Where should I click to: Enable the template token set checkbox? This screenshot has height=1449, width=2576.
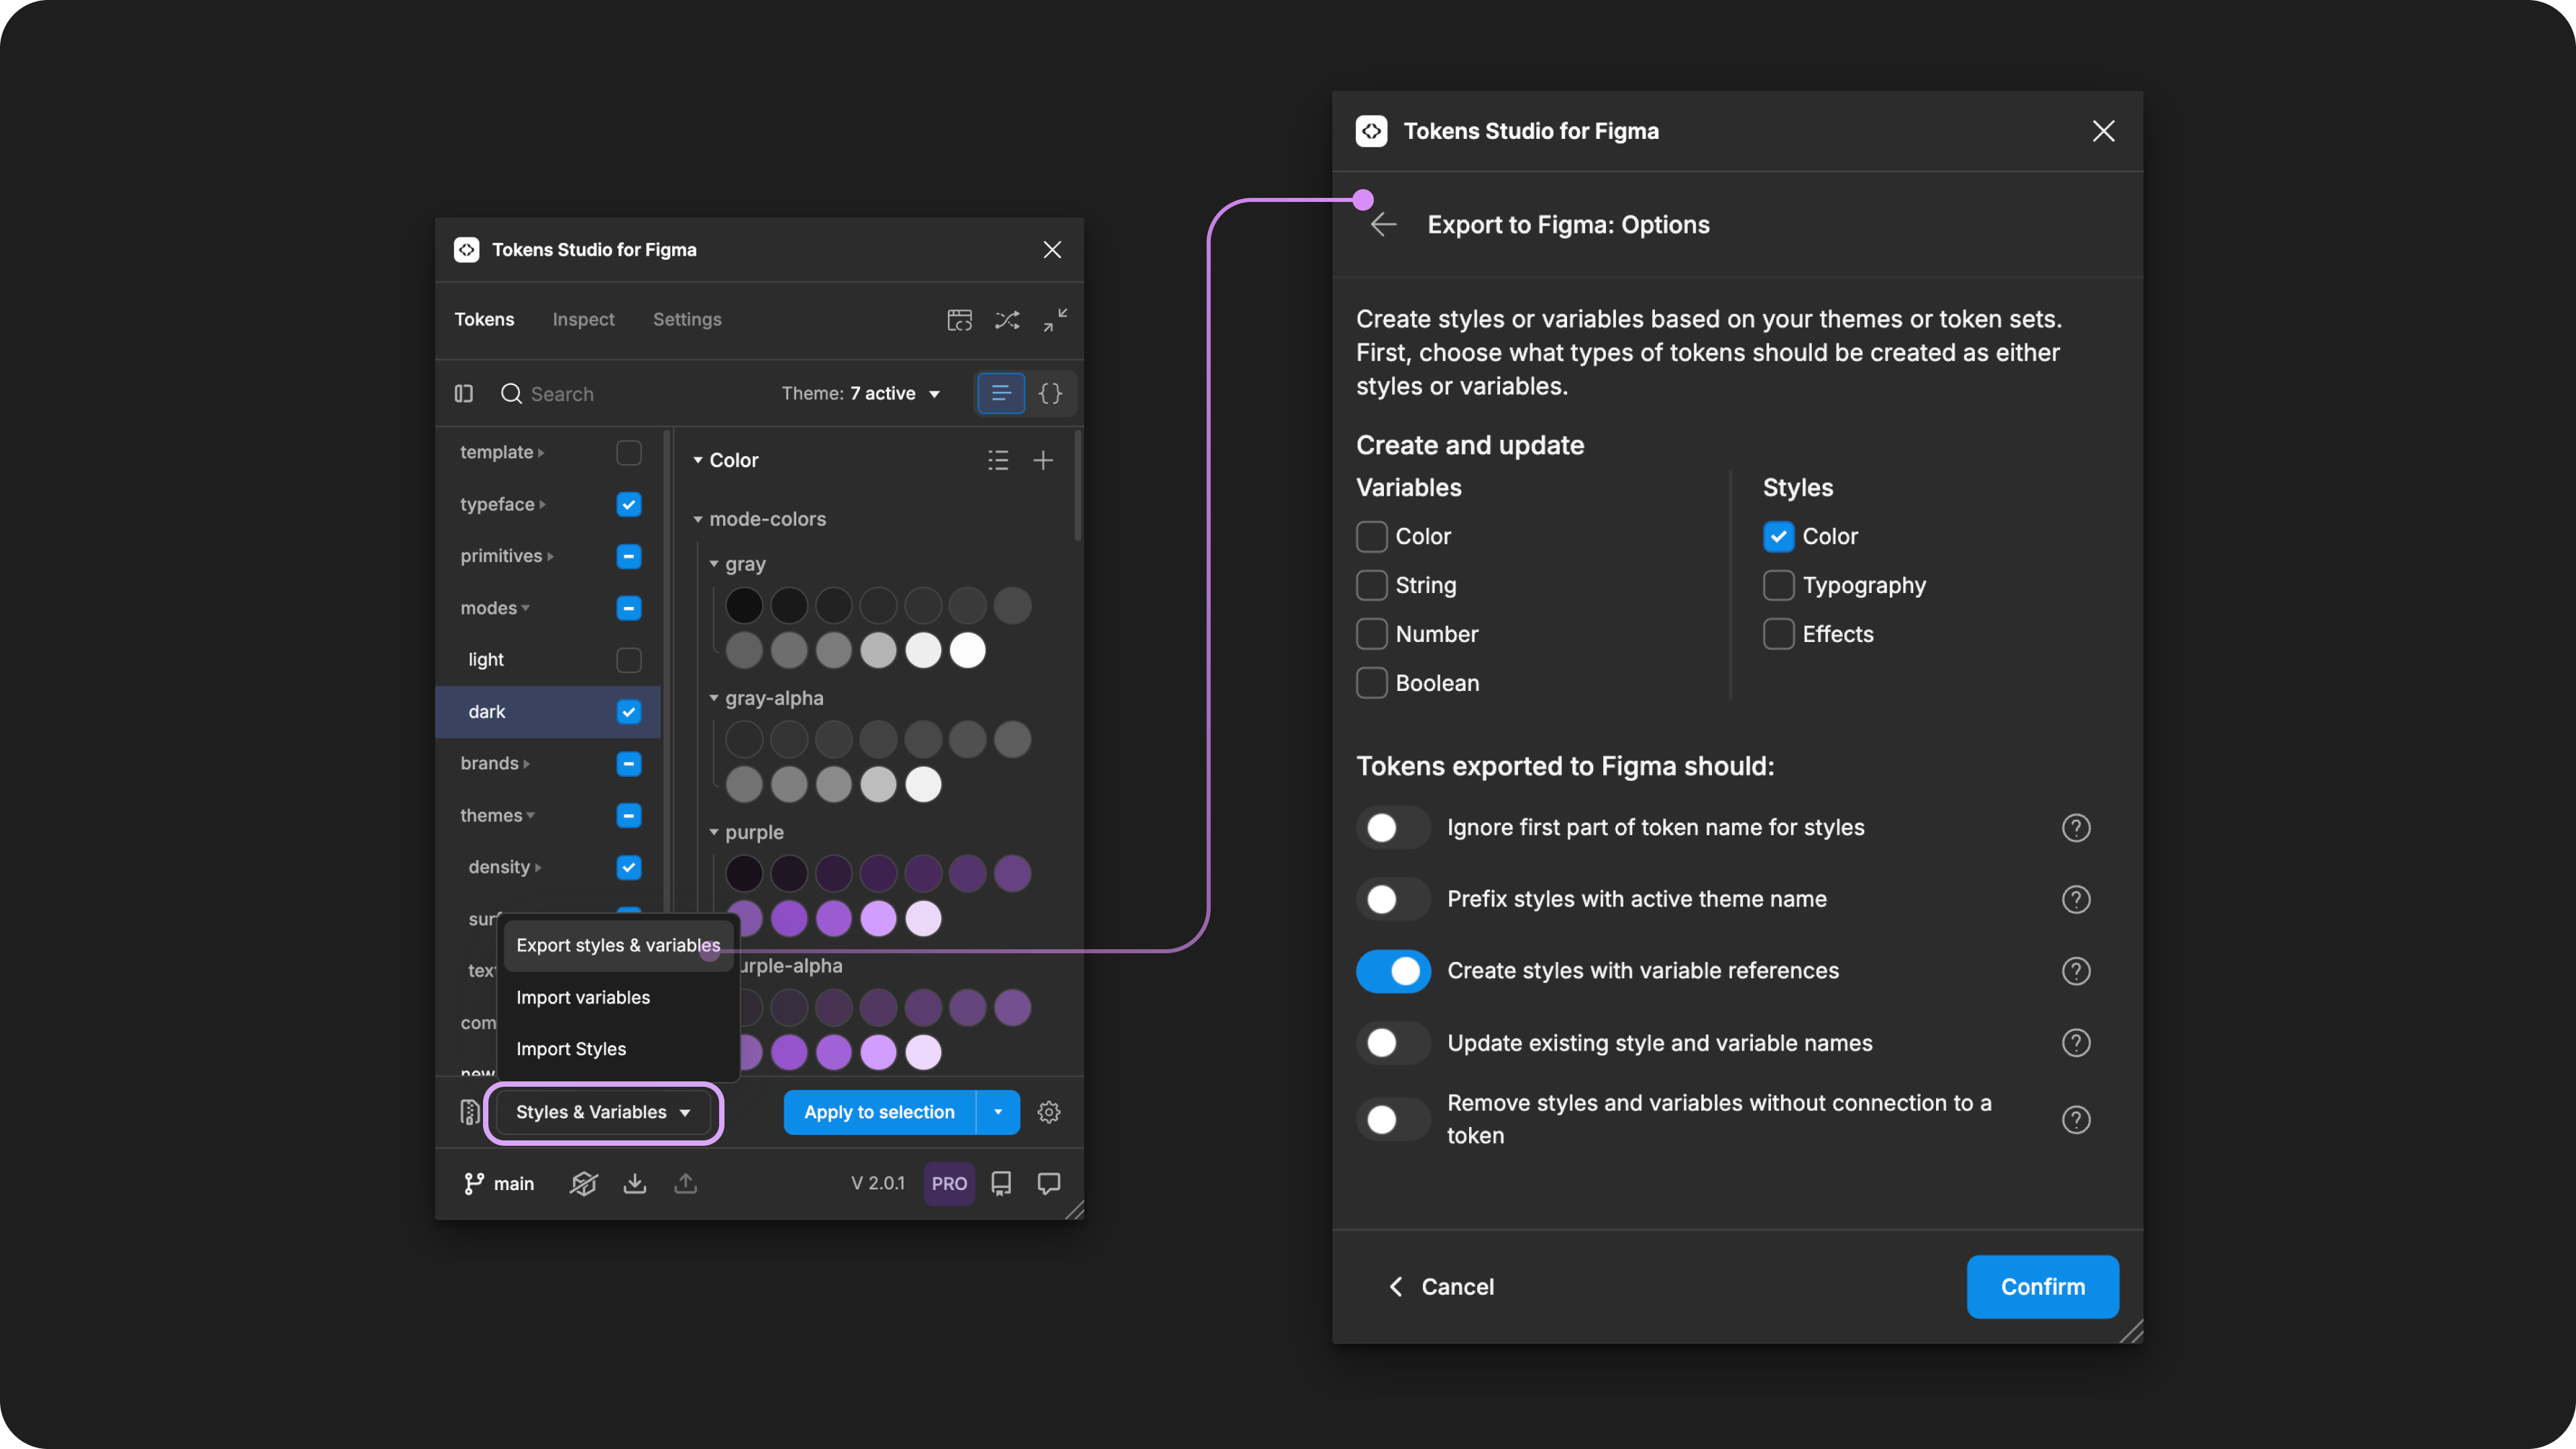(x=629, y=453)
